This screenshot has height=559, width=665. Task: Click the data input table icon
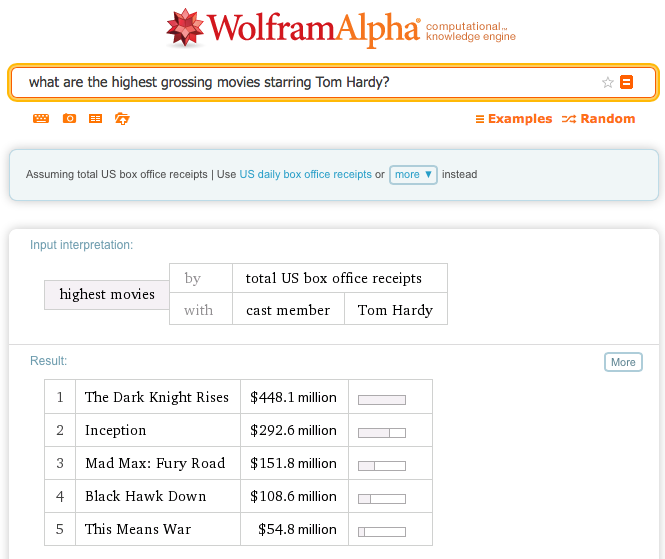95,119
